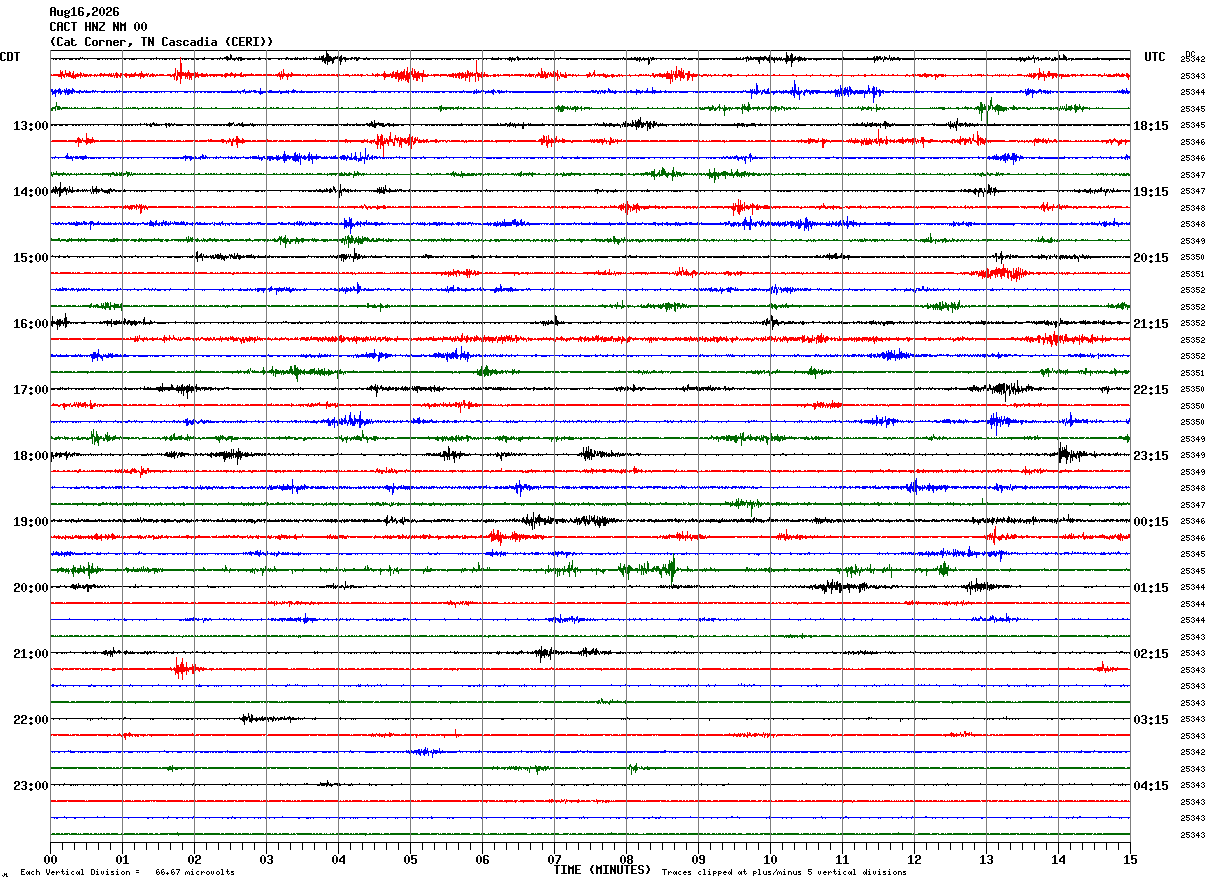Click minute tick label 05 on time axis

click(410, 859)
